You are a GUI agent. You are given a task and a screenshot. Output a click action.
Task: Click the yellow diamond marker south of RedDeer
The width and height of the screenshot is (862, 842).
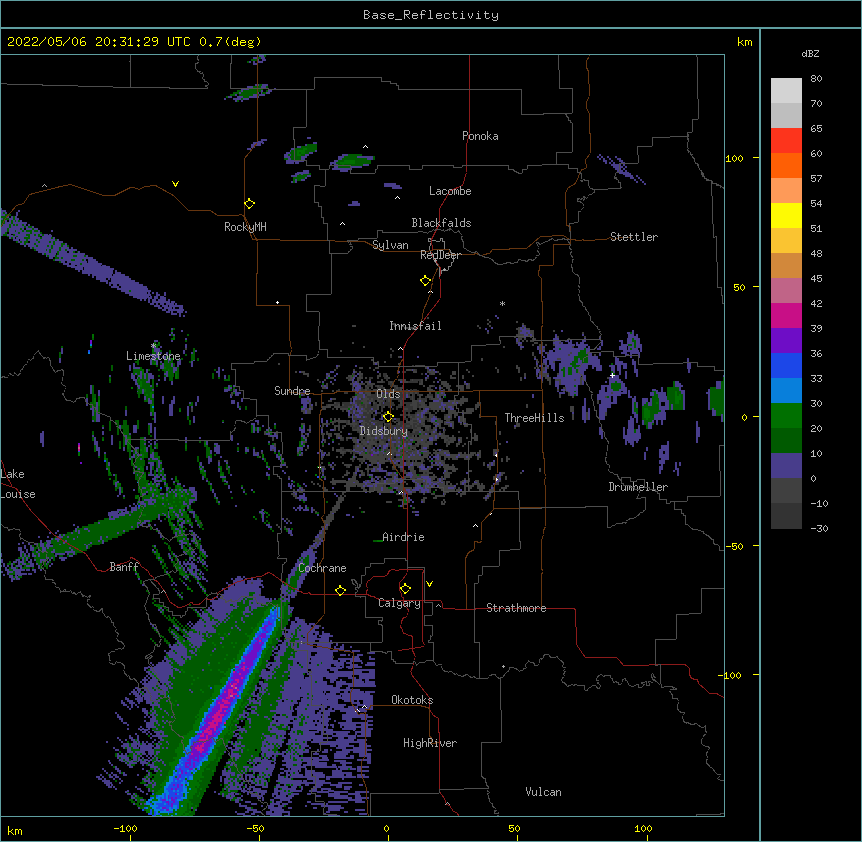[x=426, y=281]
